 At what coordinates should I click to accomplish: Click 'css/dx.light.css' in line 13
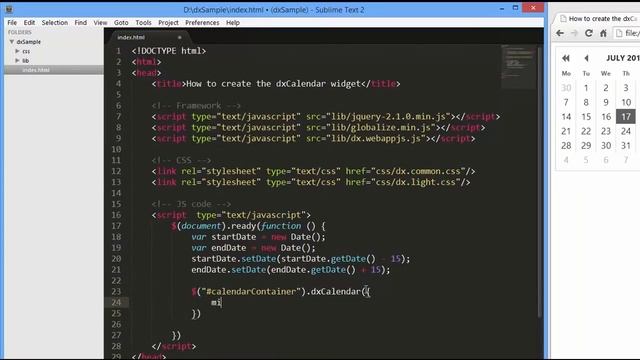[415, 182]
